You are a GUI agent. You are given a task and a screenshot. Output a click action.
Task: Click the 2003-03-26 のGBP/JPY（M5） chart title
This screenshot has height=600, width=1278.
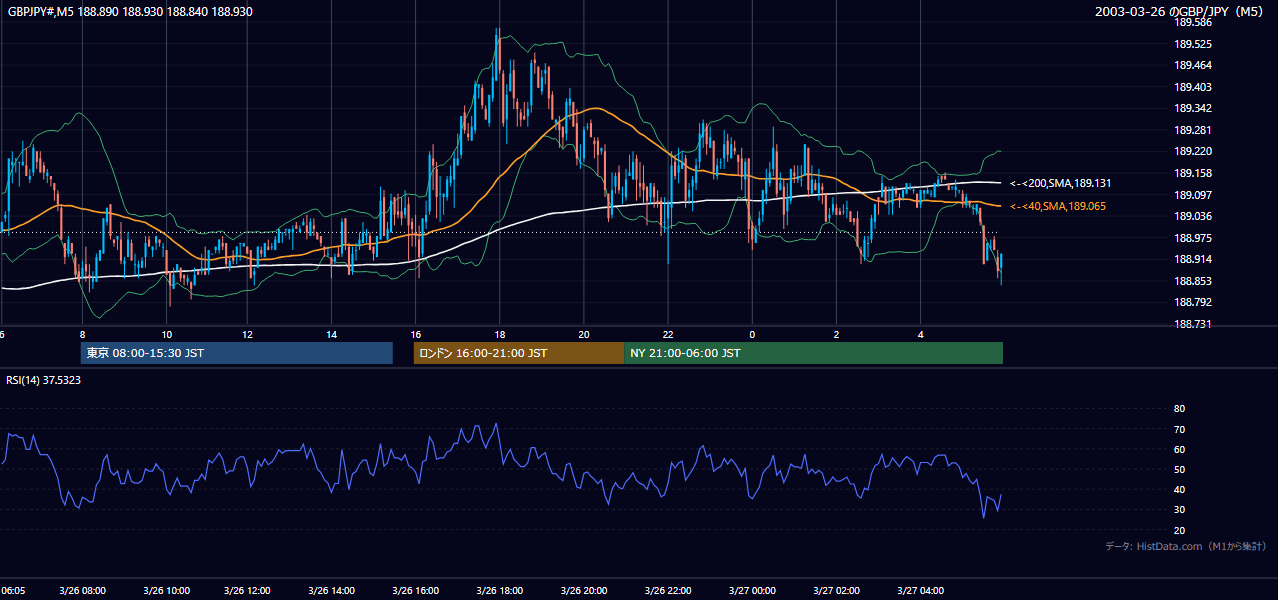pos(1181,11)
